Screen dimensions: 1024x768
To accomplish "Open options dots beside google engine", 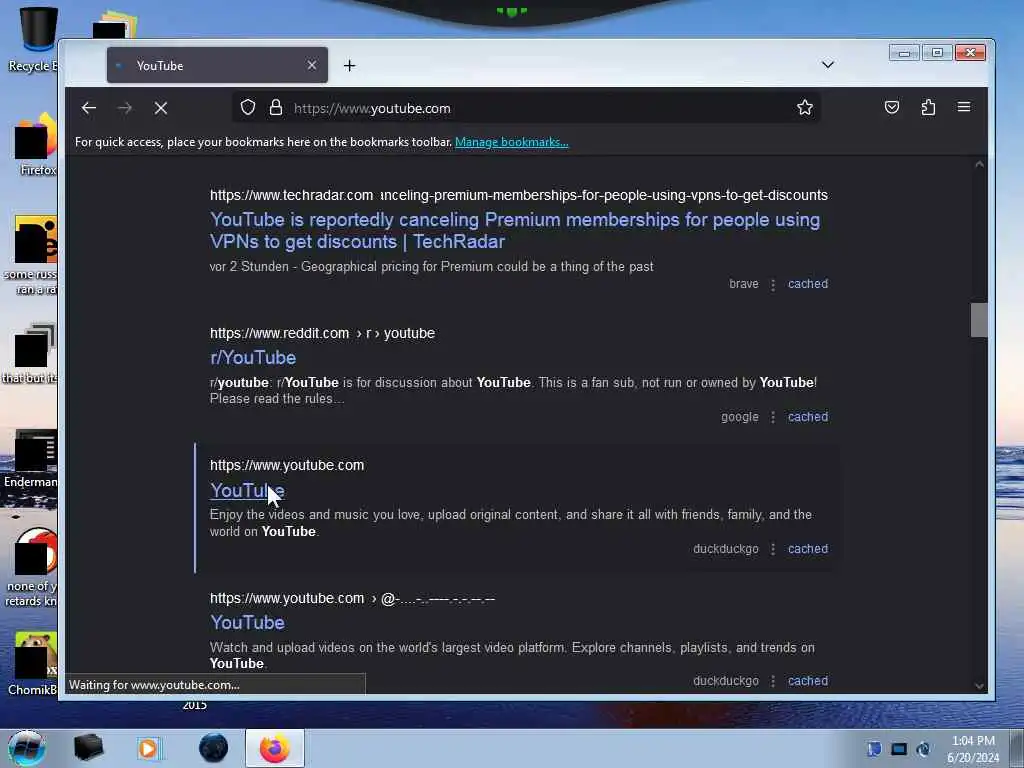I will 773,417.
